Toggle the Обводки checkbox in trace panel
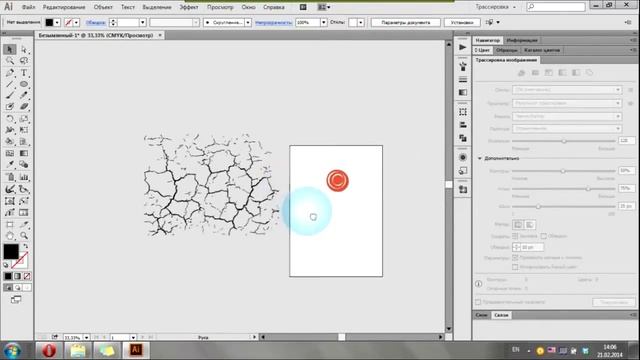640x360 pixels. point(544,236)
